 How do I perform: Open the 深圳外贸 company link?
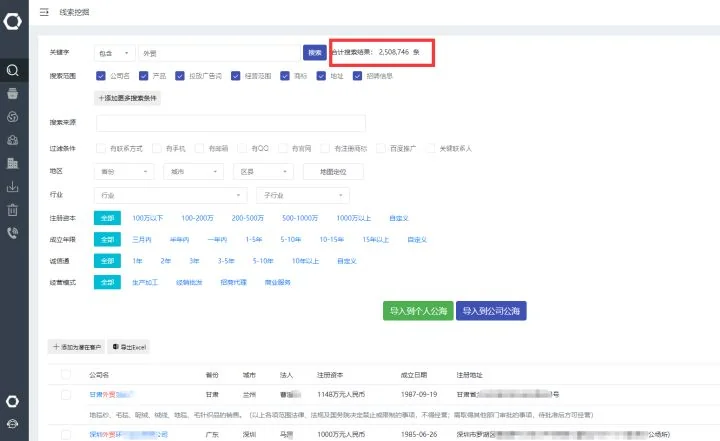tap(129, 435)
